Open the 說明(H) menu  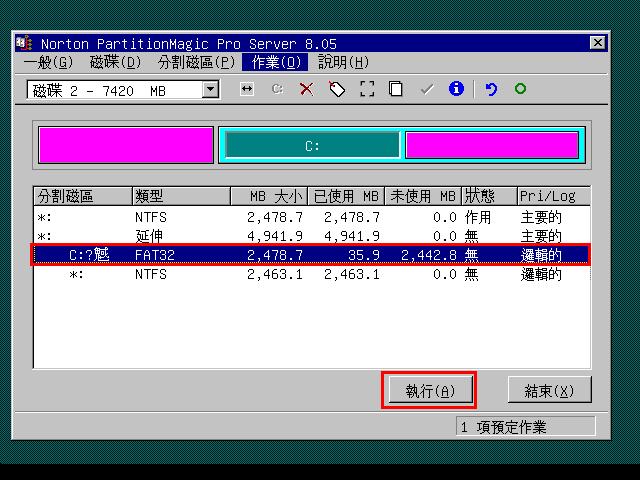[x=344, y=62]
